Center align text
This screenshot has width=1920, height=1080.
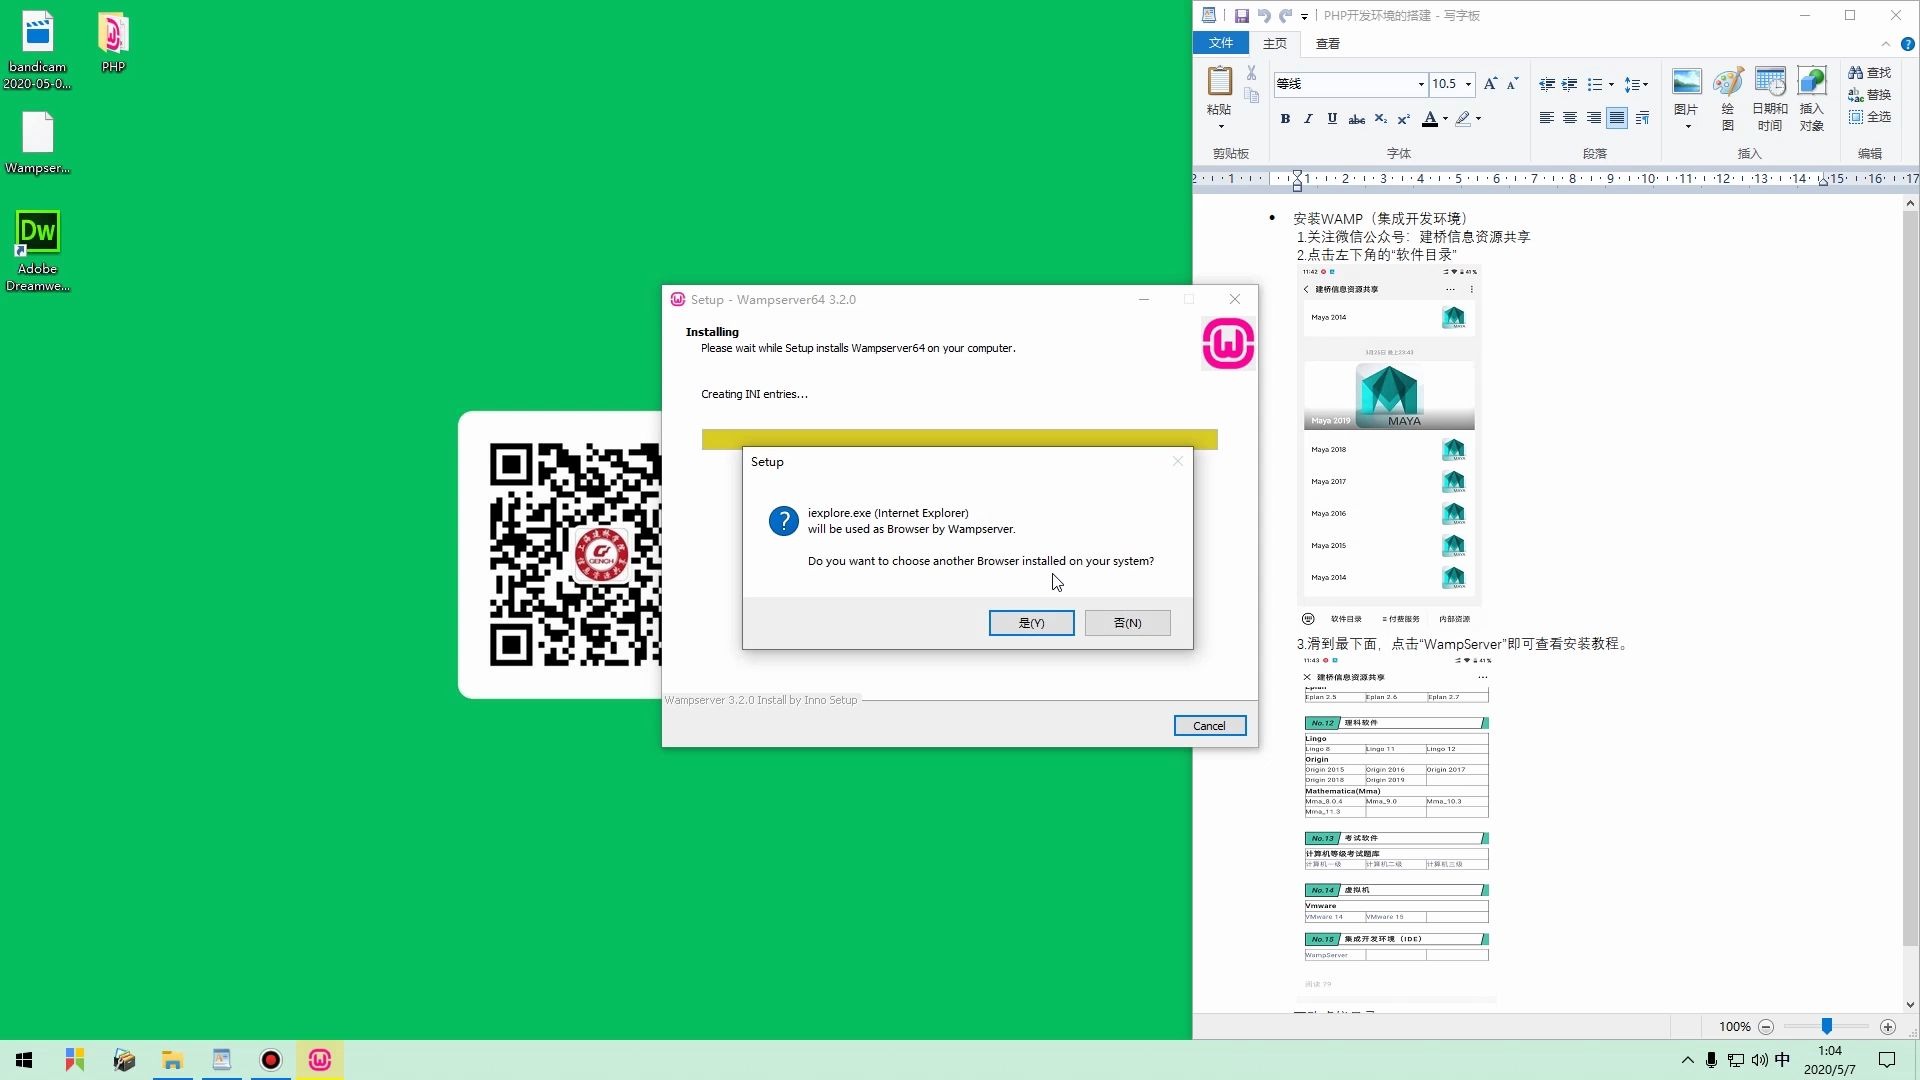point(1570,119)
